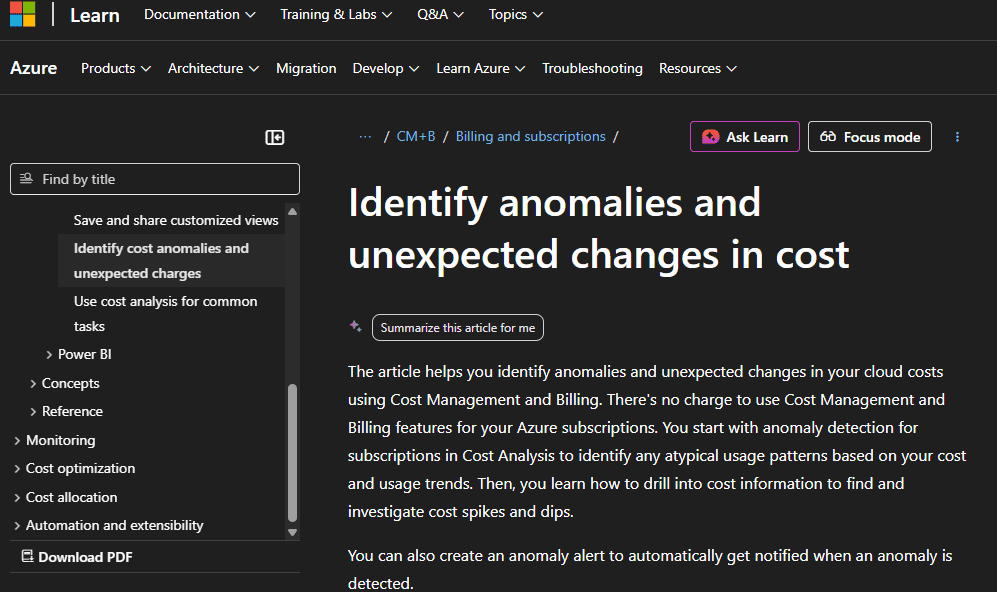This screenshot has width=997, height=592.
Task: Click the Microsoft logo icon
Action: (x=22, y=14)
